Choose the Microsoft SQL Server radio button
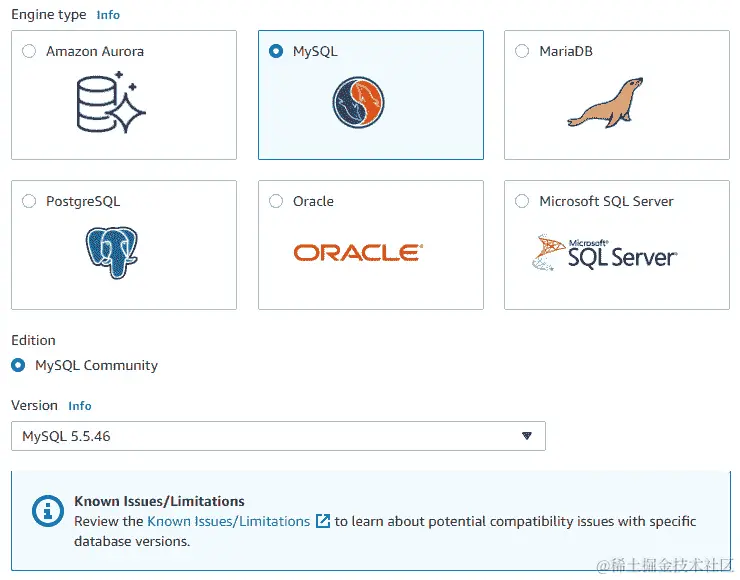This screenshot has height=580, width=740. [522, 201]
